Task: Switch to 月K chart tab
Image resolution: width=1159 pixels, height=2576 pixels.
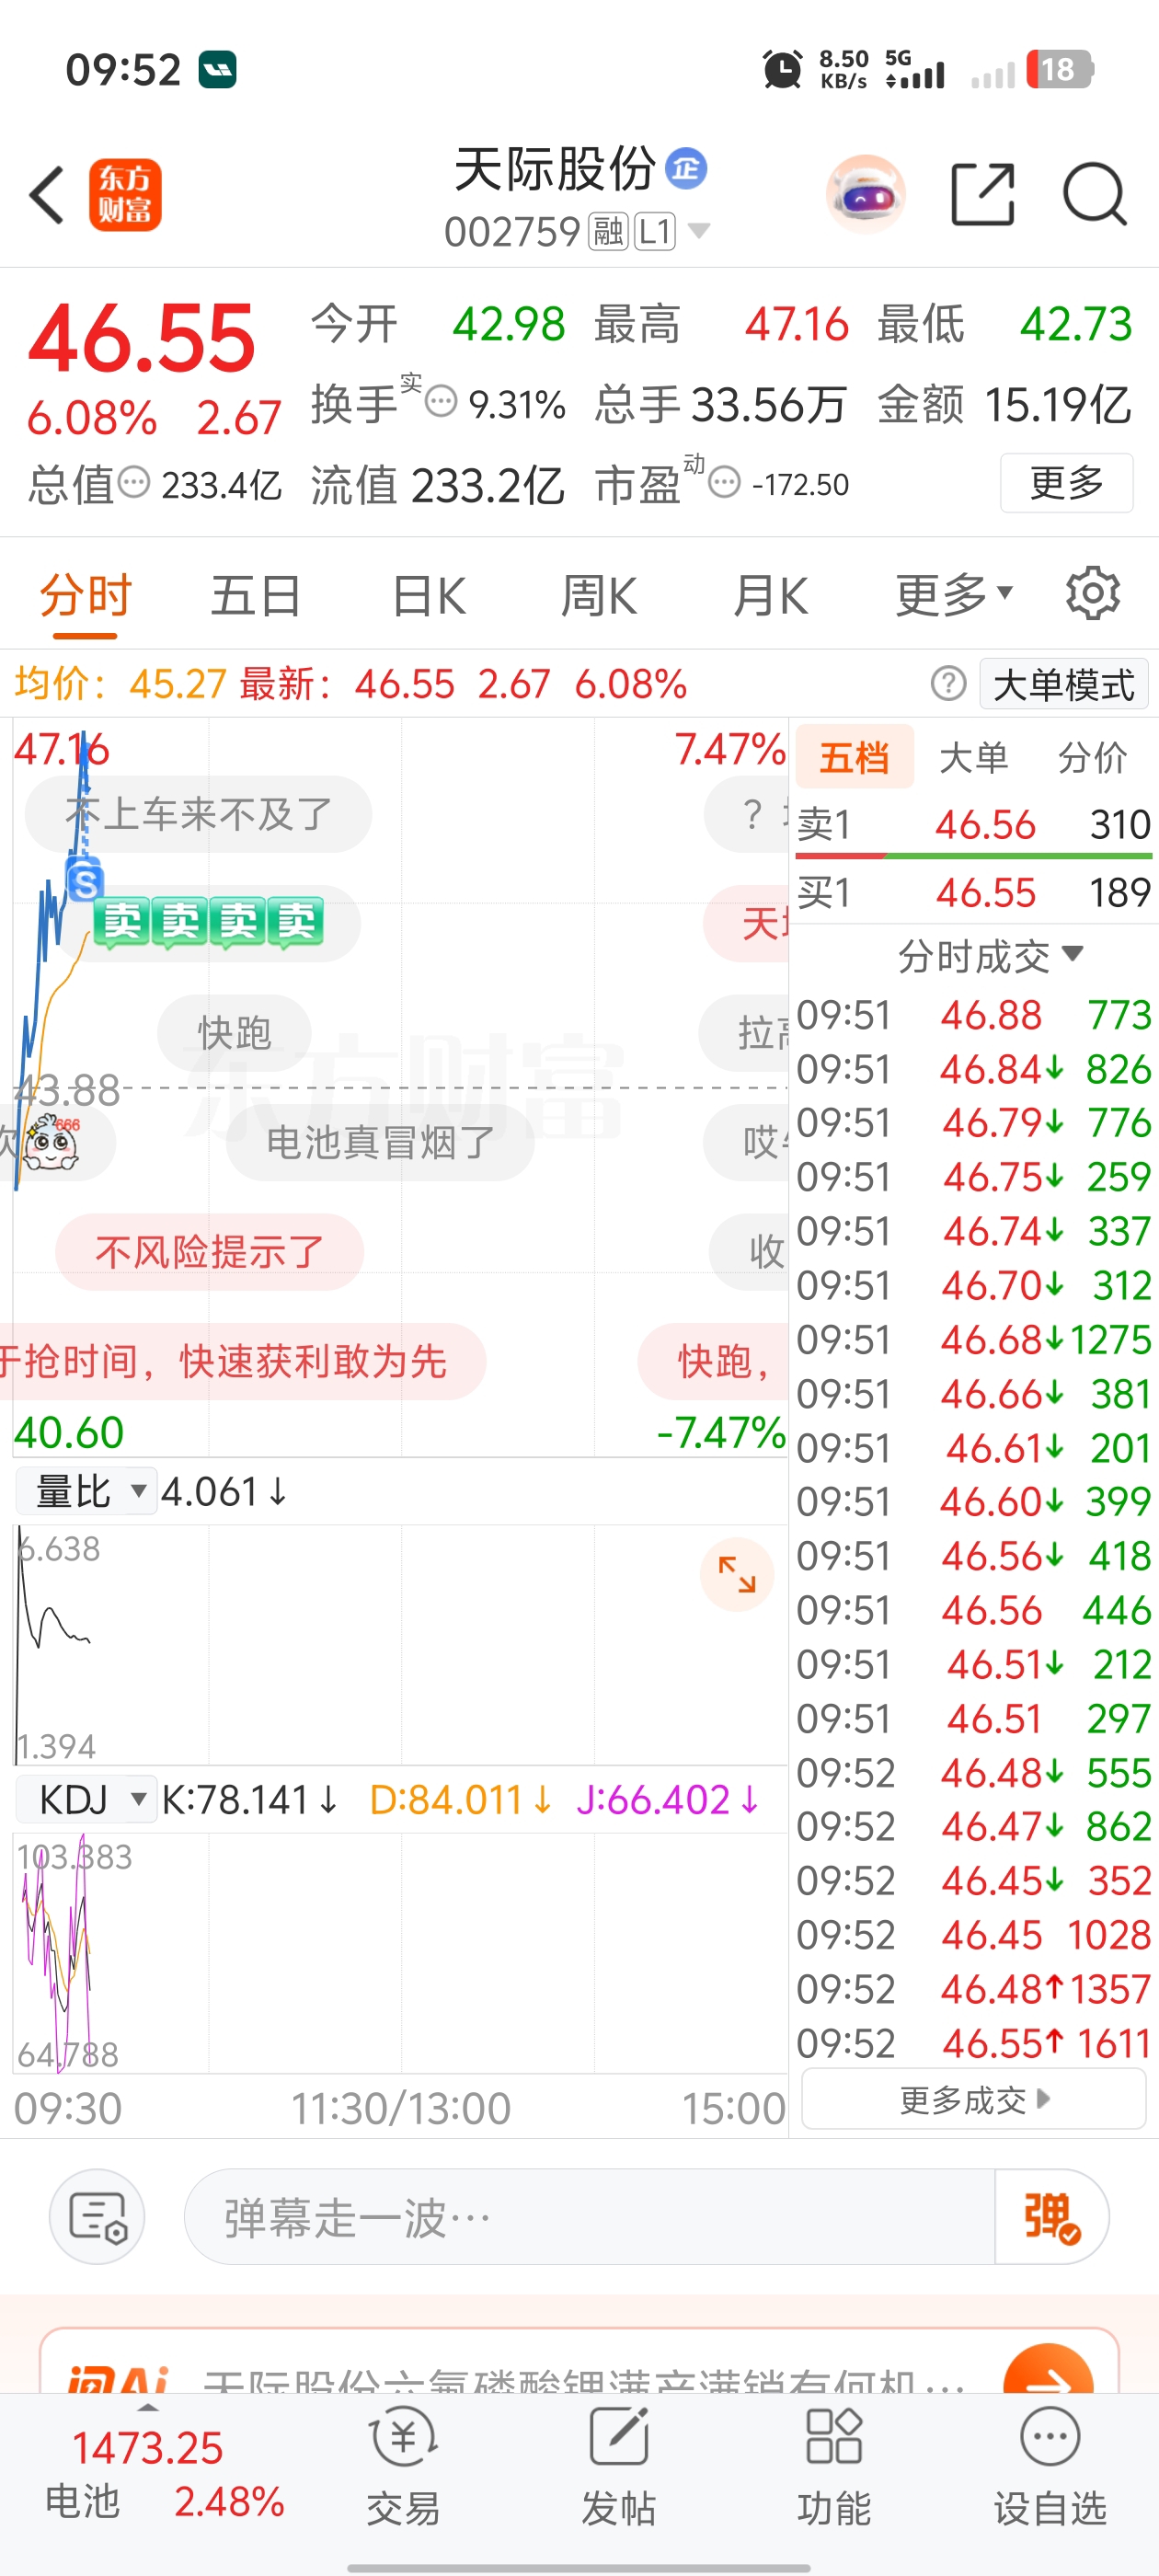Action: coord(770,596)
